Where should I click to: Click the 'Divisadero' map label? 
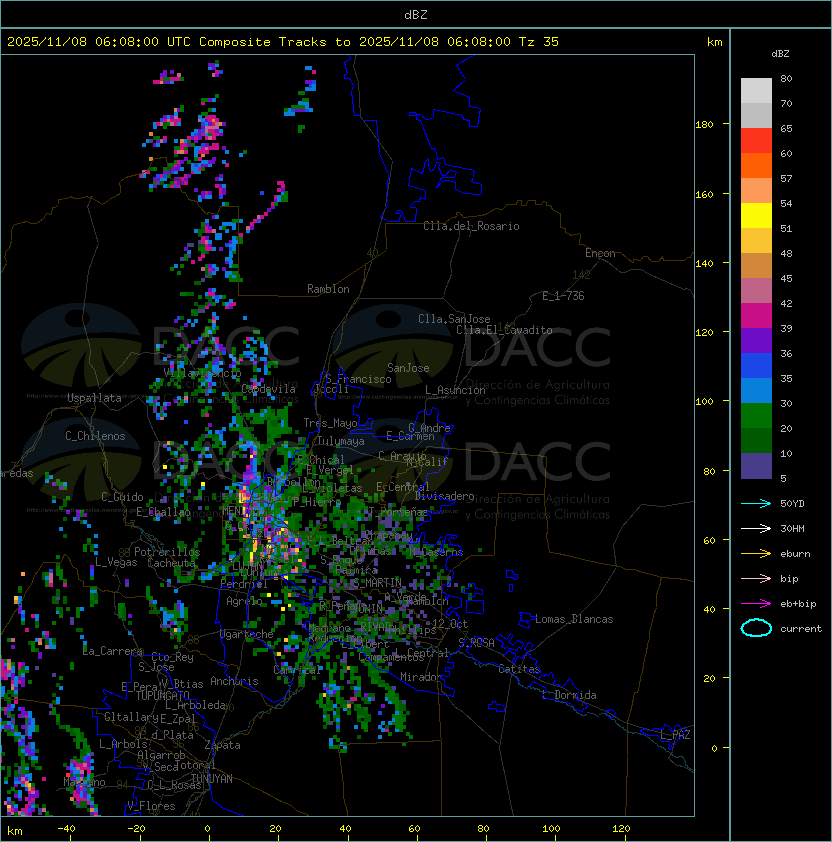tap(444, 496)
